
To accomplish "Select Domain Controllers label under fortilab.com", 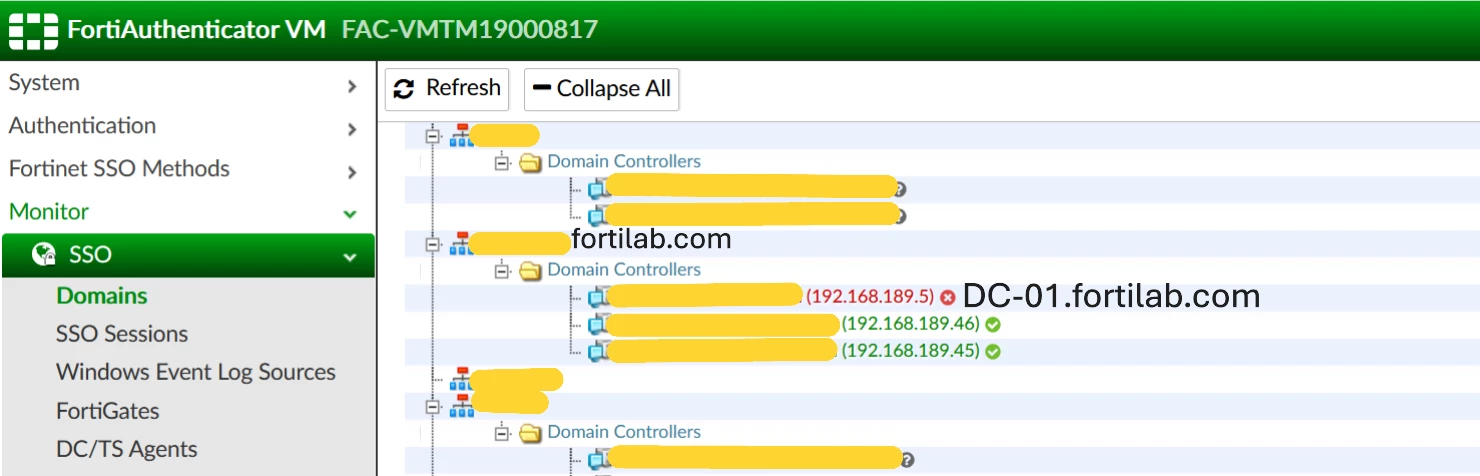I will point(624,269).
